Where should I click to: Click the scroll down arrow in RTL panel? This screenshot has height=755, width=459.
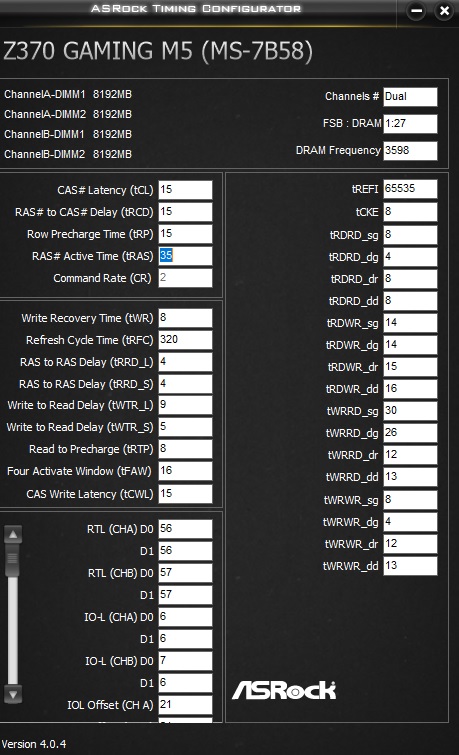coord(13,694)
